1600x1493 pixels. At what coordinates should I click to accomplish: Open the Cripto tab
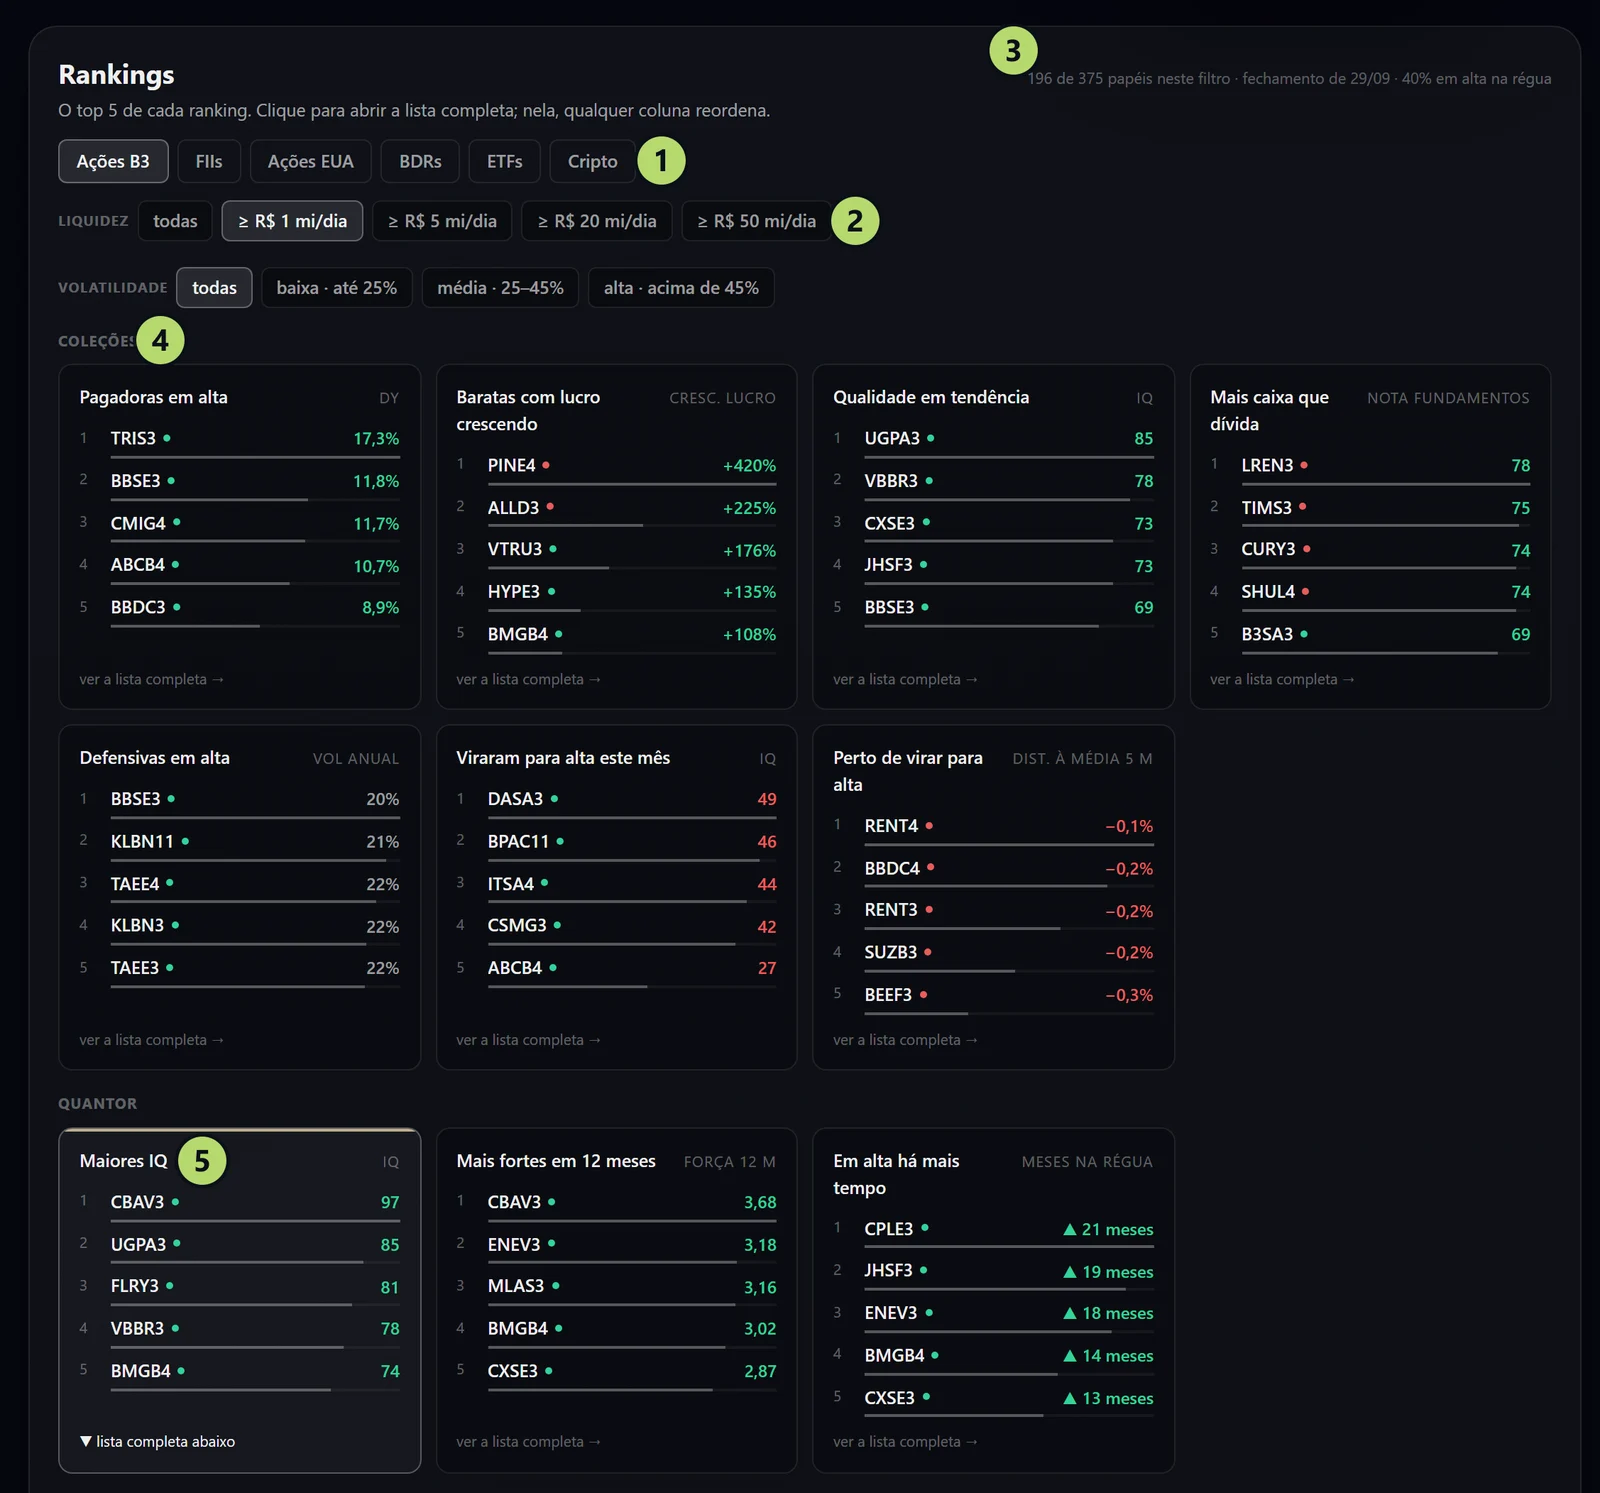tap(592, 161)
